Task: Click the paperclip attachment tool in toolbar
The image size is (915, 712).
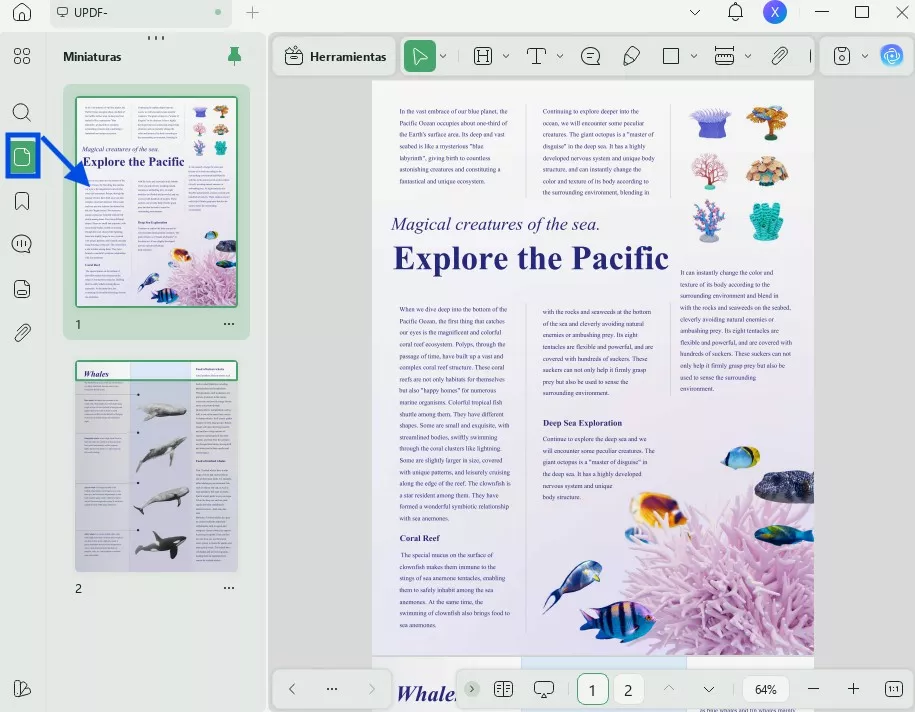Action: click(780, 57)
